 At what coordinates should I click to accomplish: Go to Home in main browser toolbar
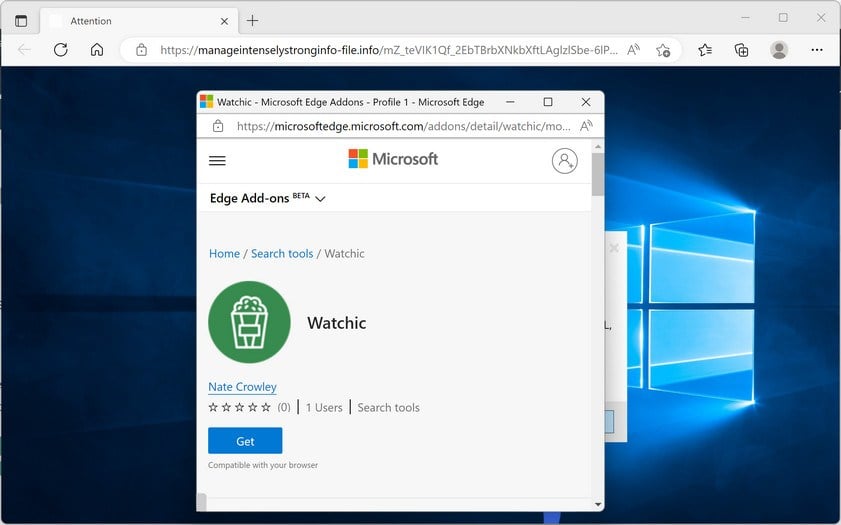[97, 50]
